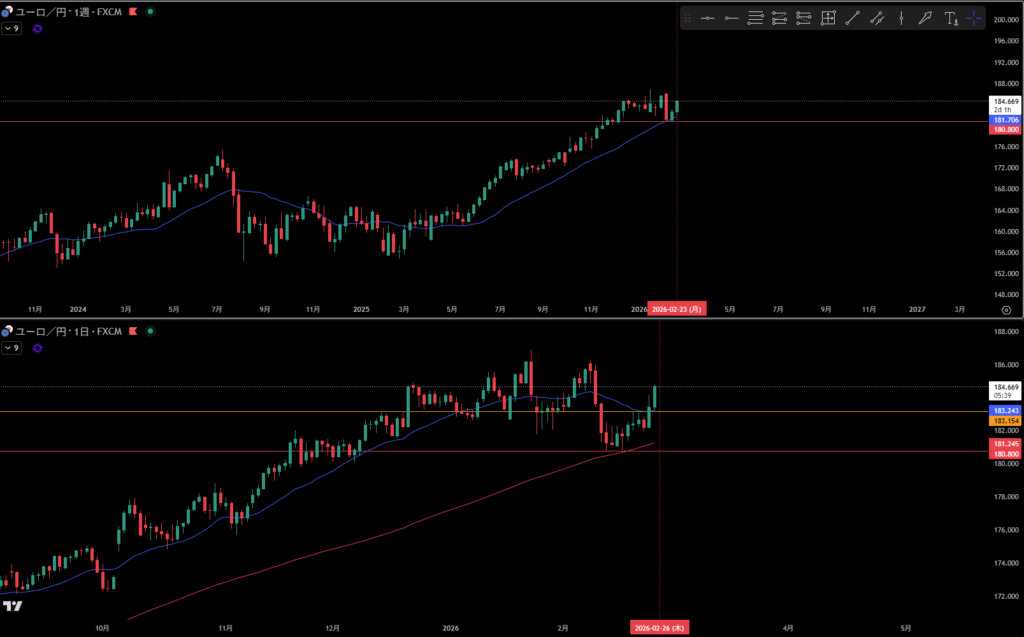
Task: Click the red flag on weekly chart
Action: [133, 11]
